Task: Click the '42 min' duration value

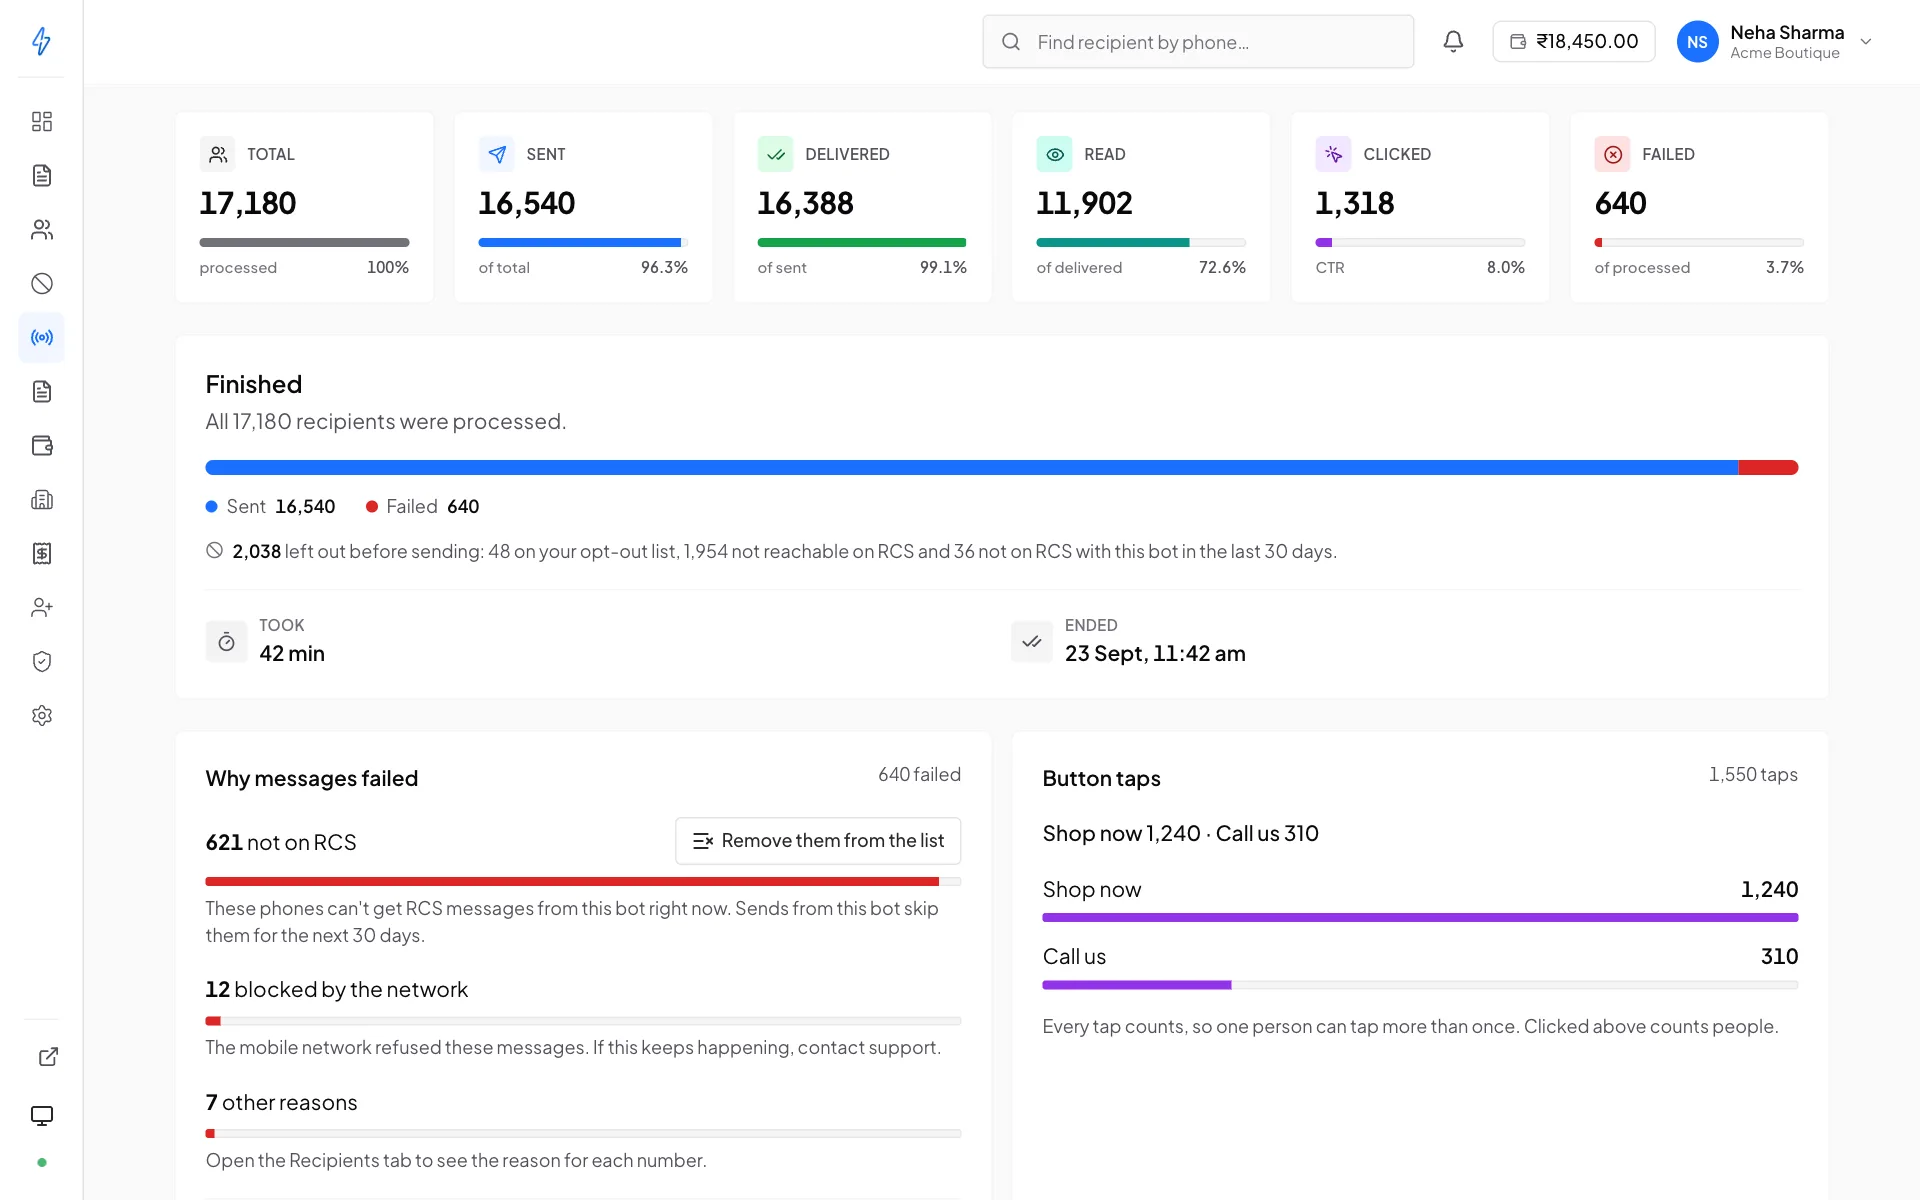Action: pyautogui.click(x=292, y=653)
